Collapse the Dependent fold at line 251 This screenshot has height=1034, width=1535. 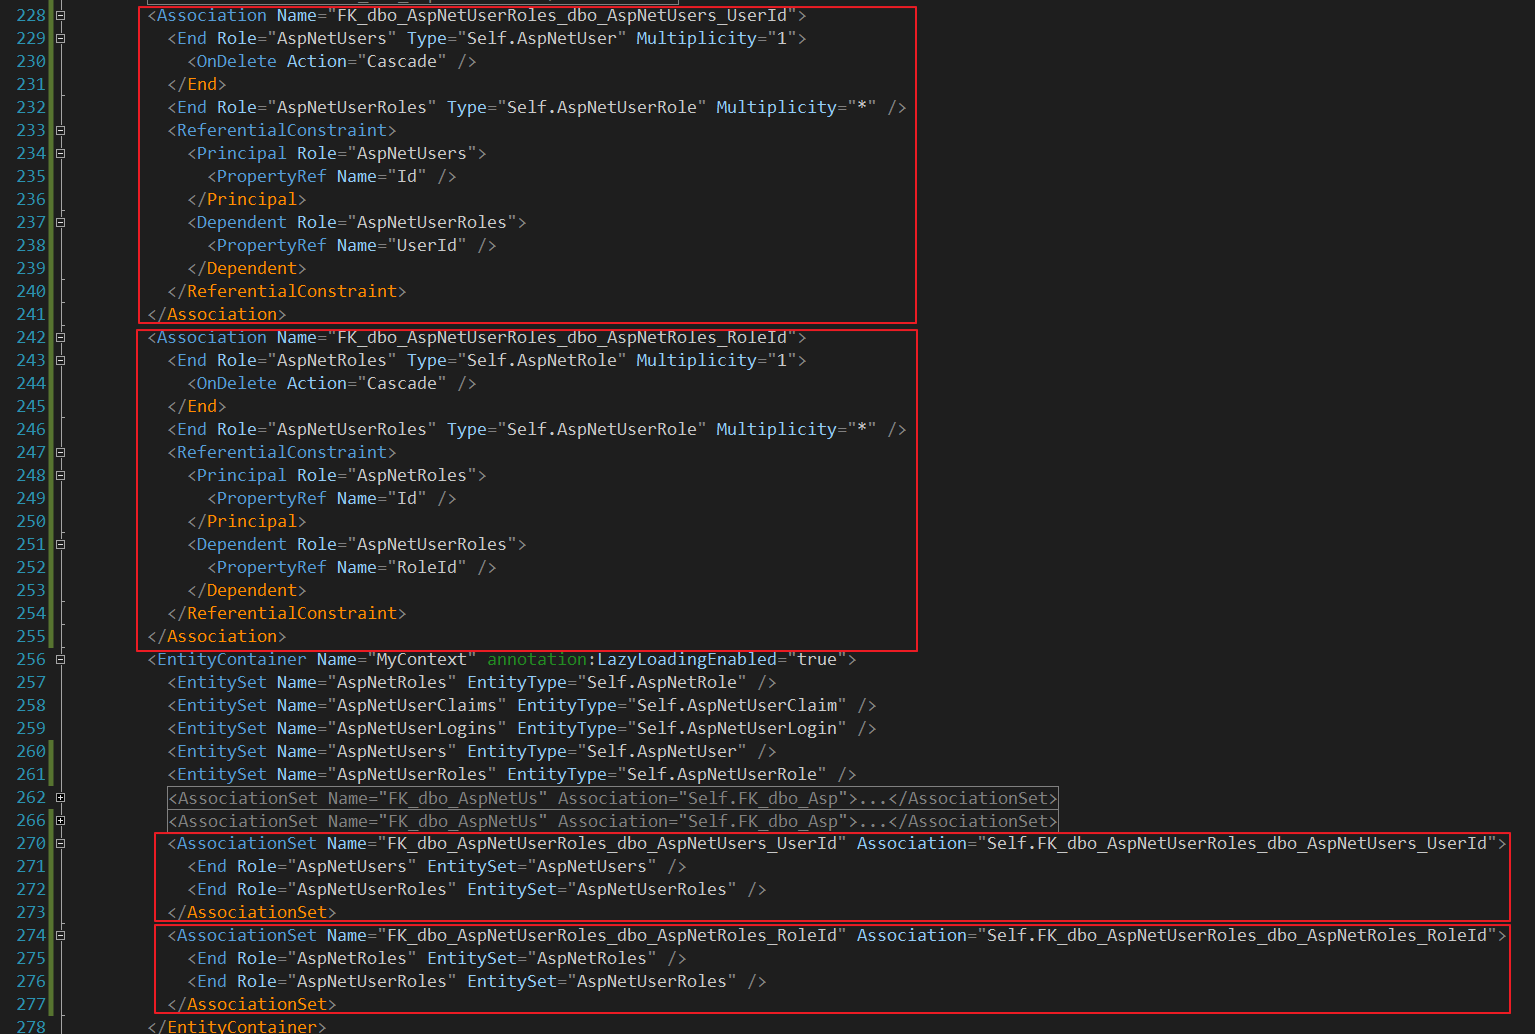click(x=60, y=545)
